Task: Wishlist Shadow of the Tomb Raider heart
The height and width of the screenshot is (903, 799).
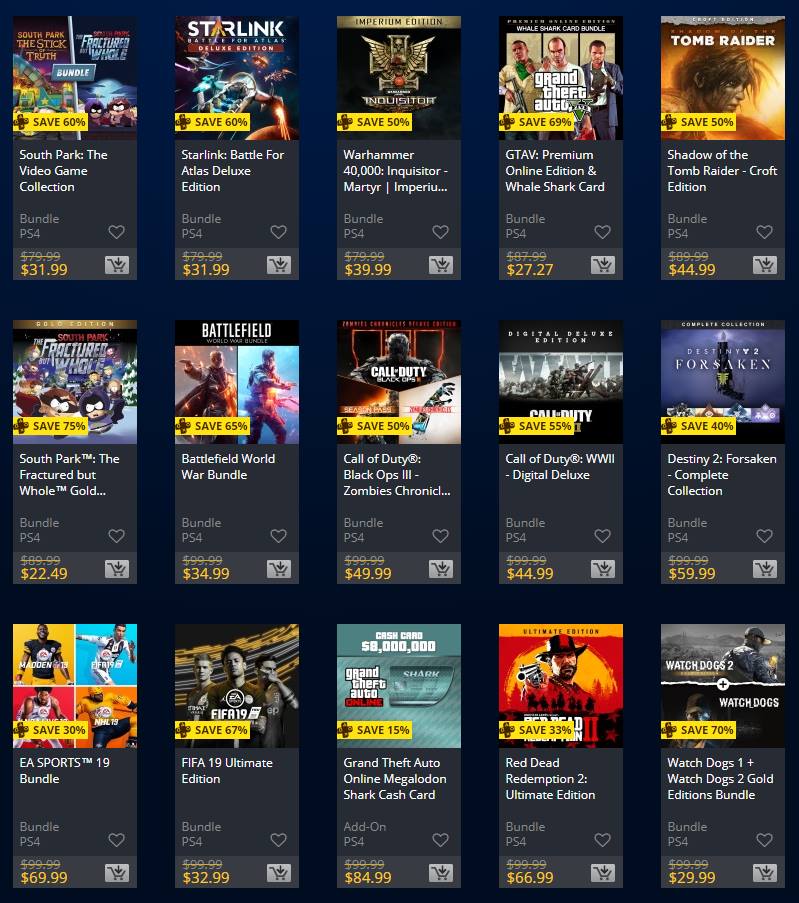Action: [764, 232]
